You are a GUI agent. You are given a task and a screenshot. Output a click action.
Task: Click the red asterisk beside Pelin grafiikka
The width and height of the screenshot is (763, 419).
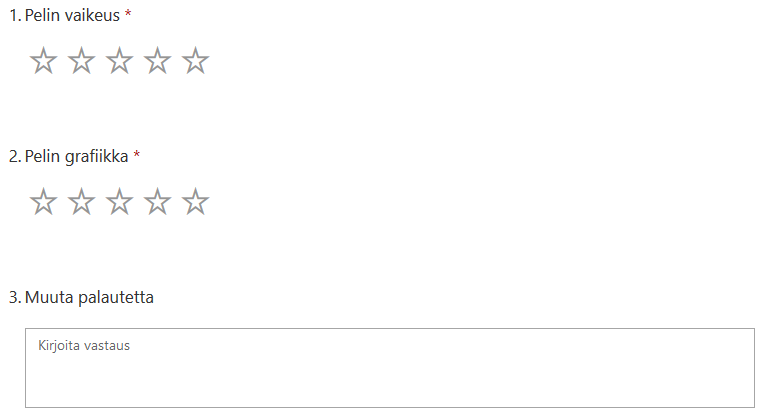[137, 156]
